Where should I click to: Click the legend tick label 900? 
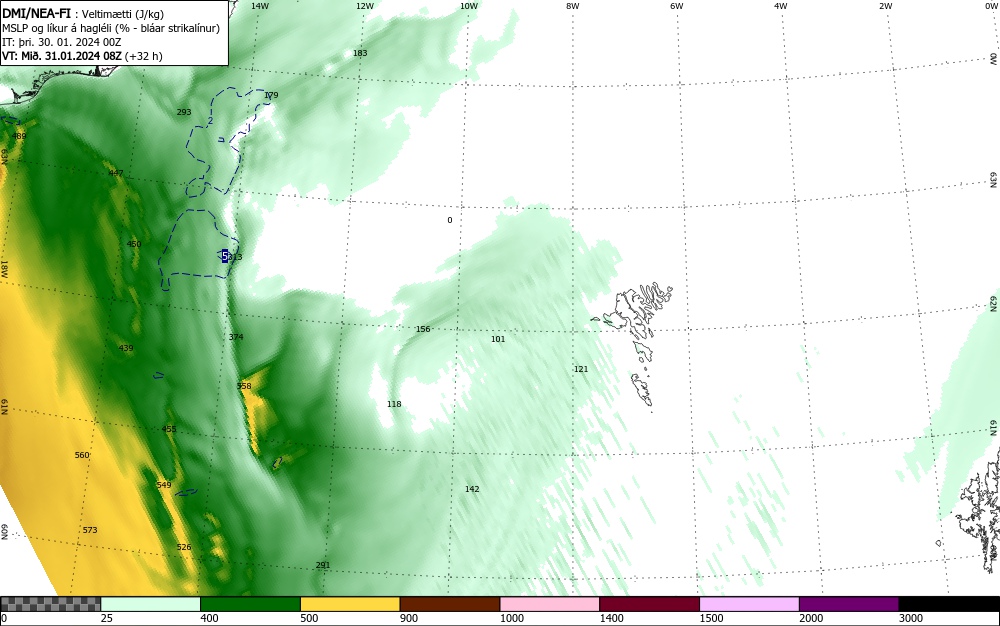point(409,618)
